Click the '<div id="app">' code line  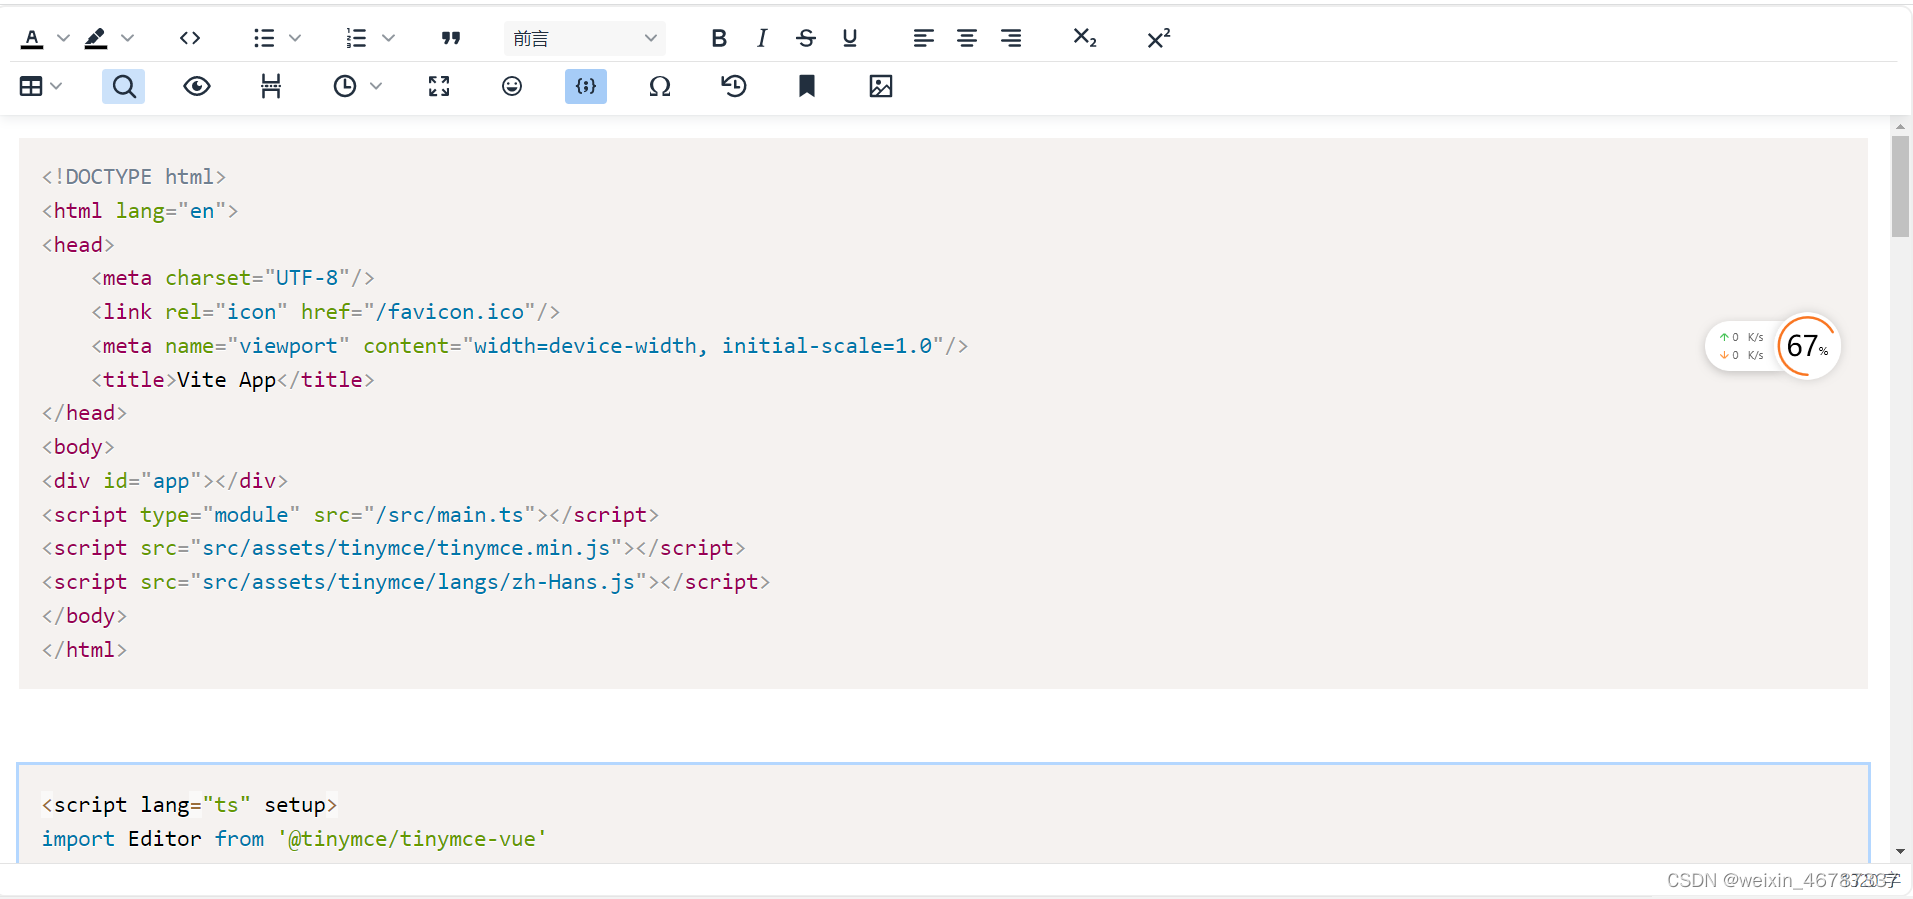click(x=164, y=481)
